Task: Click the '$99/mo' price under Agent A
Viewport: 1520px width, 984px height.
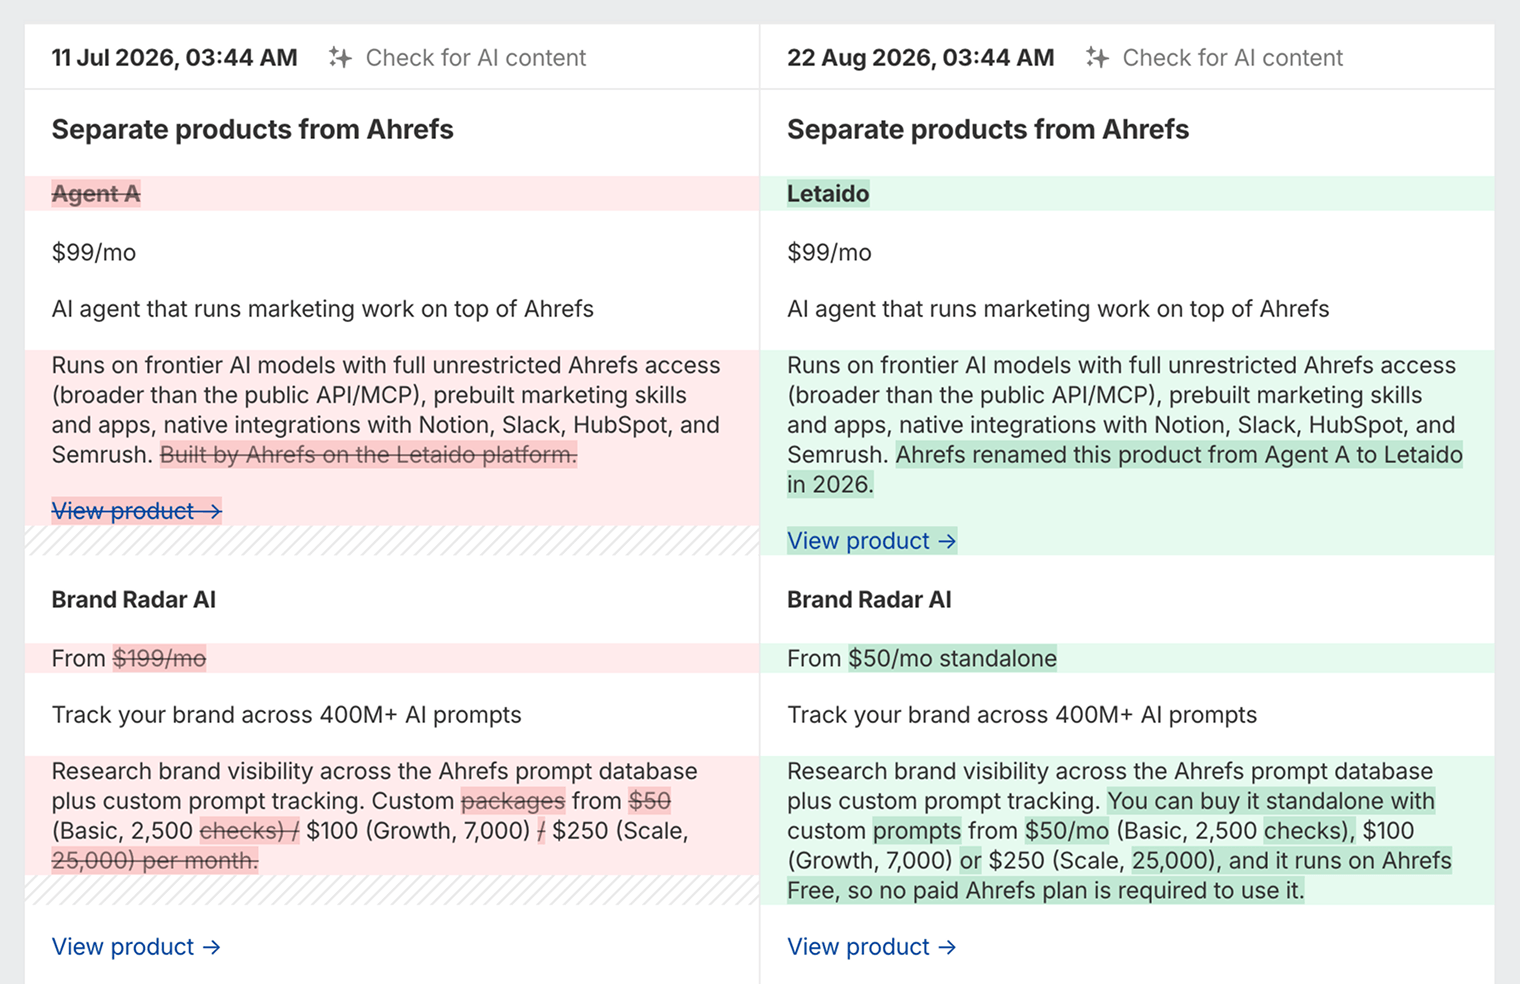Action: 94,253
